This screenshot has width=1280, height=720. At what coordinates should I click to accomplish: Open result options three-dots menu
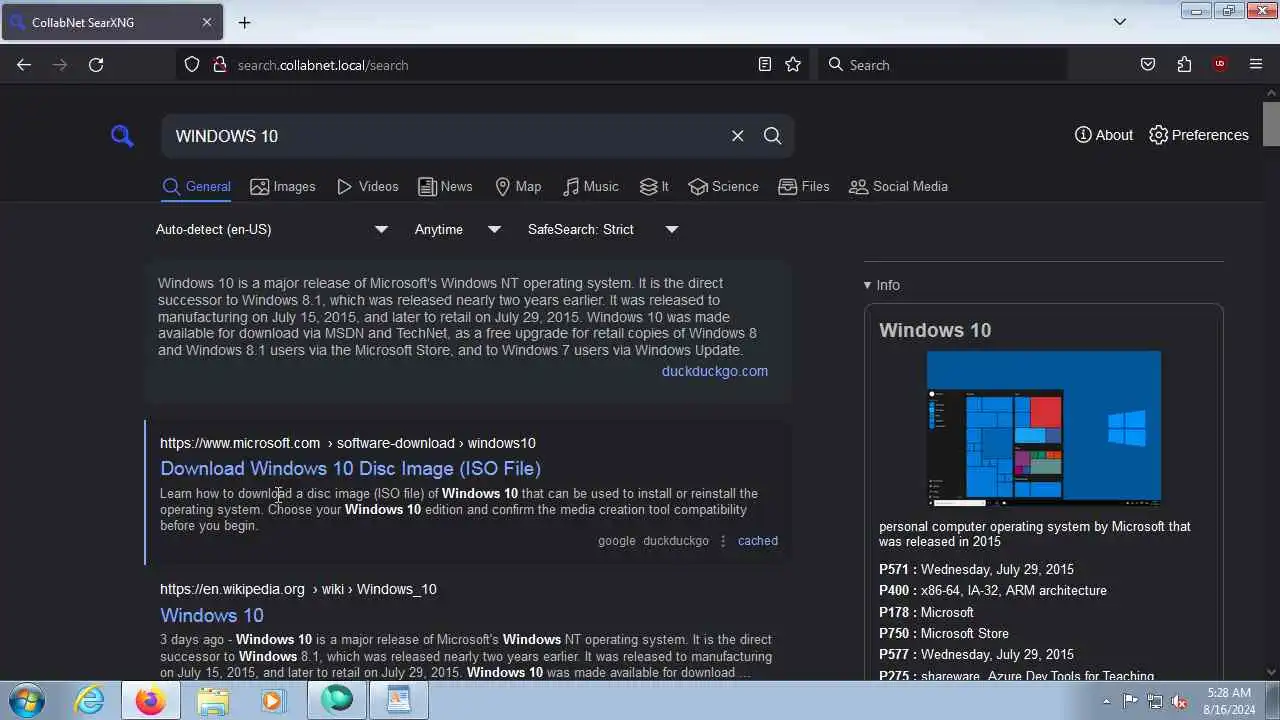723,541
